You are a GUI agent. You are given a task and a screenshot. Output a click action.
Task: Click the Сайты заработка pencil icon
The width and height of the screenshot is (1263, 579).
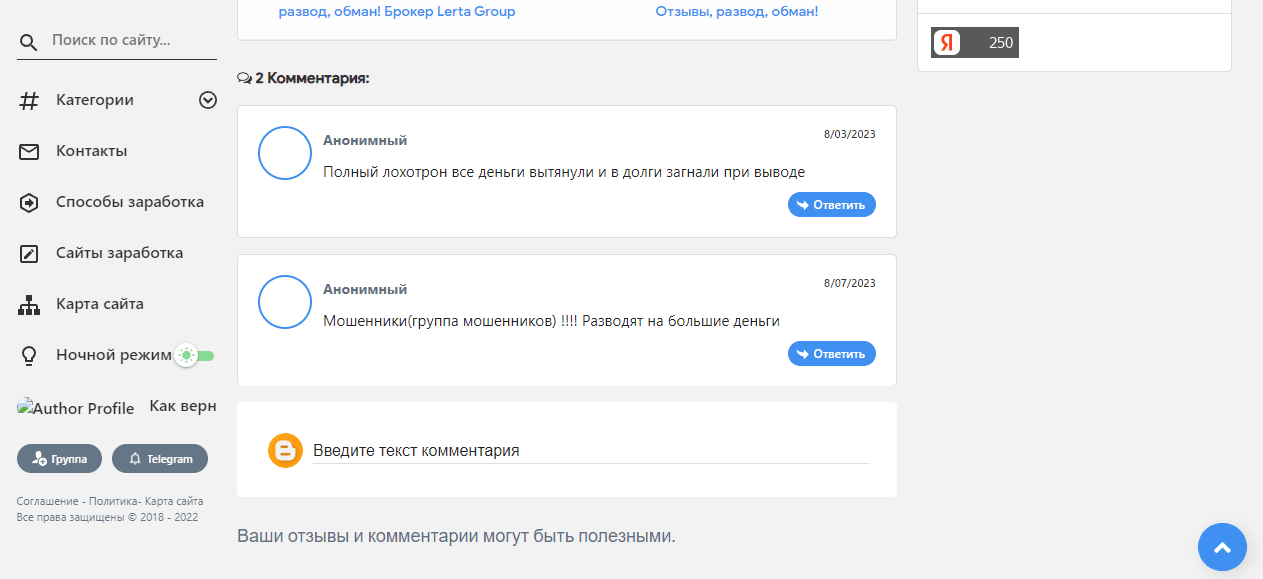coord(27,253)
